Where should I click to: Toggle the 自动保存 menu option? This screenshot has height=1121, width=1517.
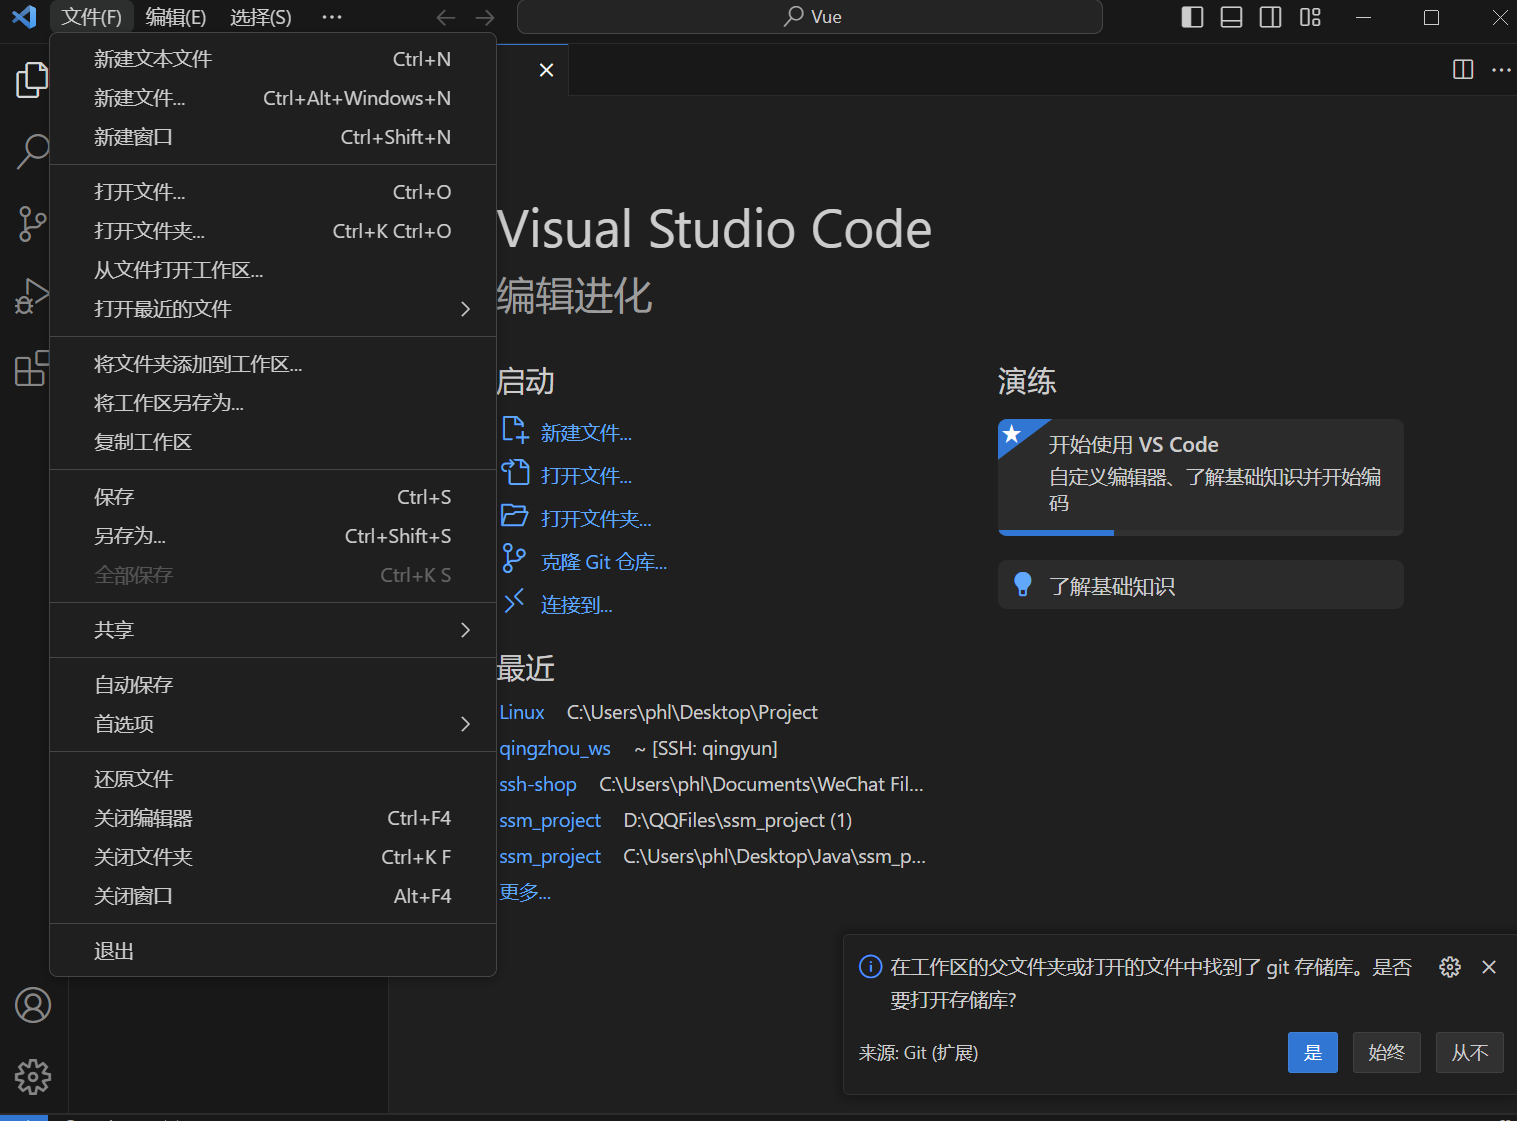tap(273, 685)
